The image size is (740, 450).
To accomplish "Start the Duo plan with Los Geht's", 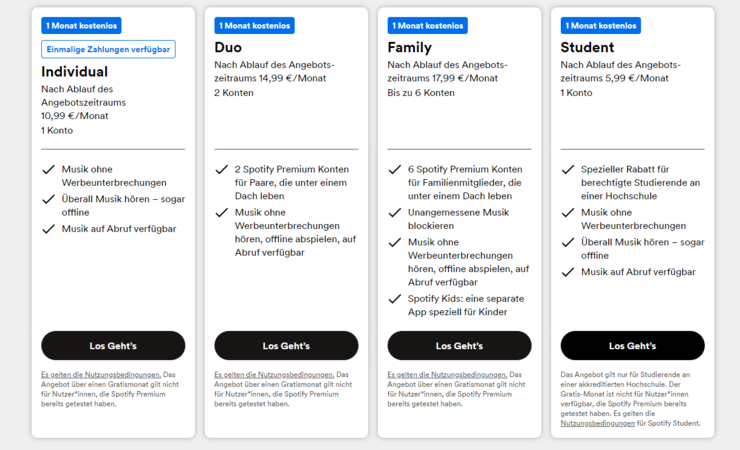I will 286,345.
